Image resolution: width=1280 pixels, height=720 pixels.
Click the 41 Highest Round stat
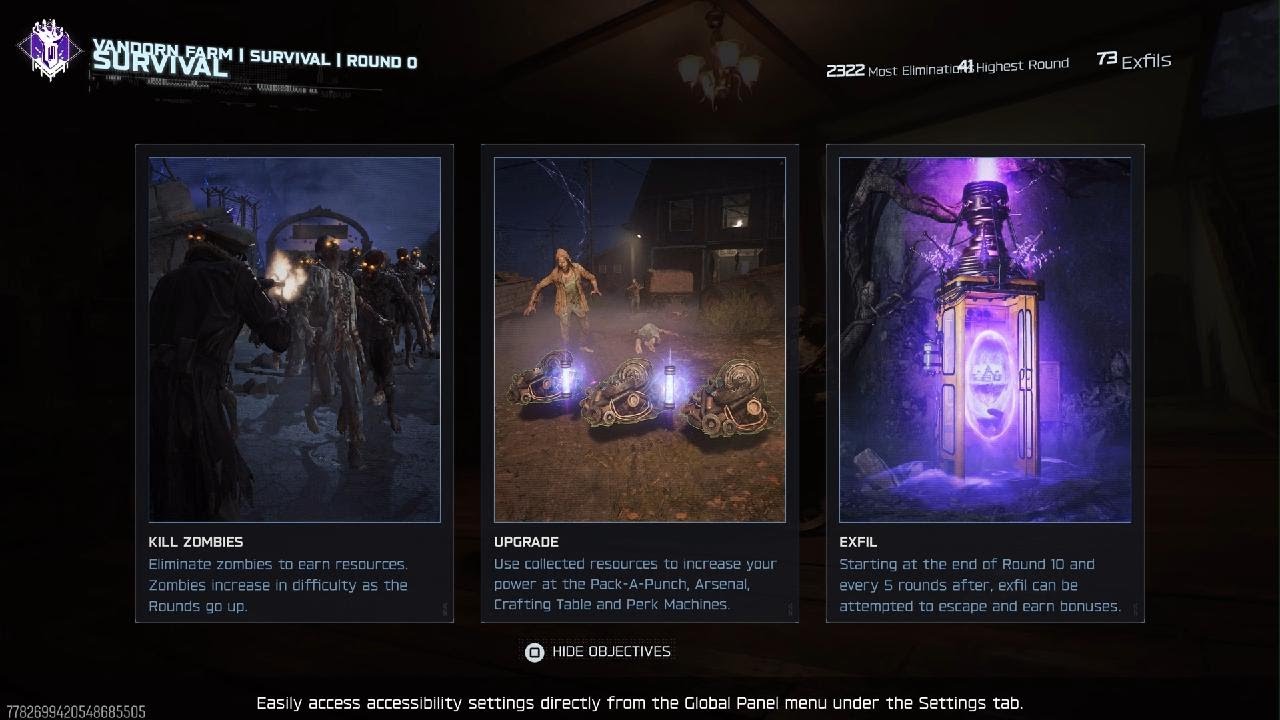click(x=1013, y=65)
